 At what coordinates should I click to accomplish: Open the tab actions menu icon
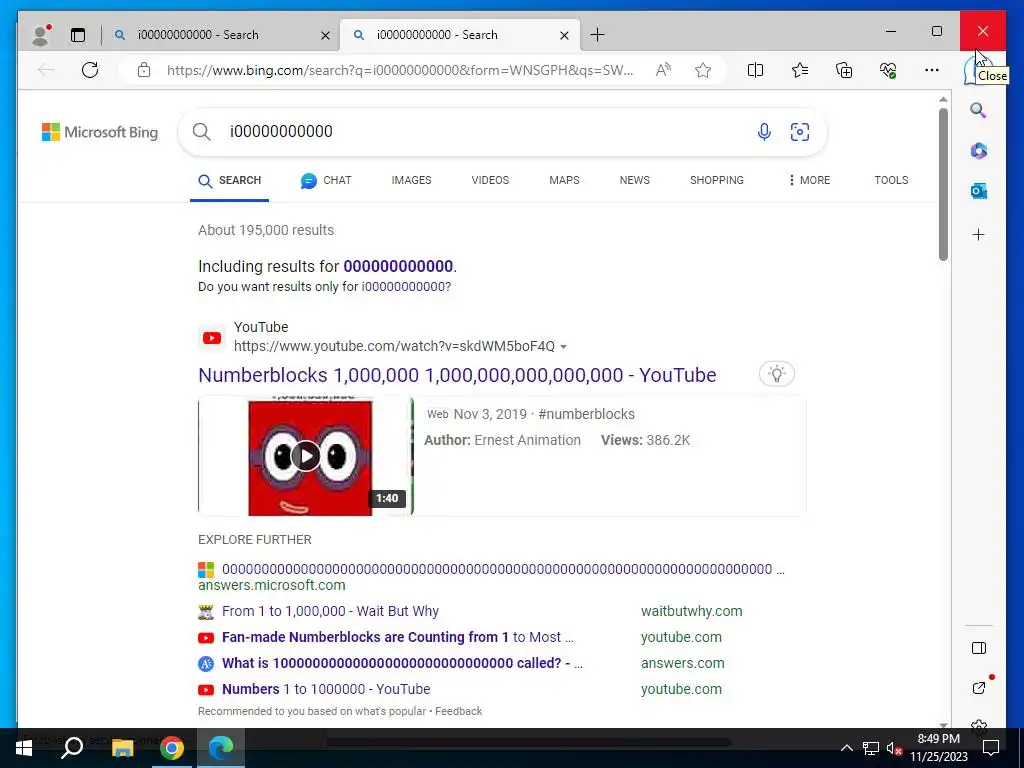78,35
